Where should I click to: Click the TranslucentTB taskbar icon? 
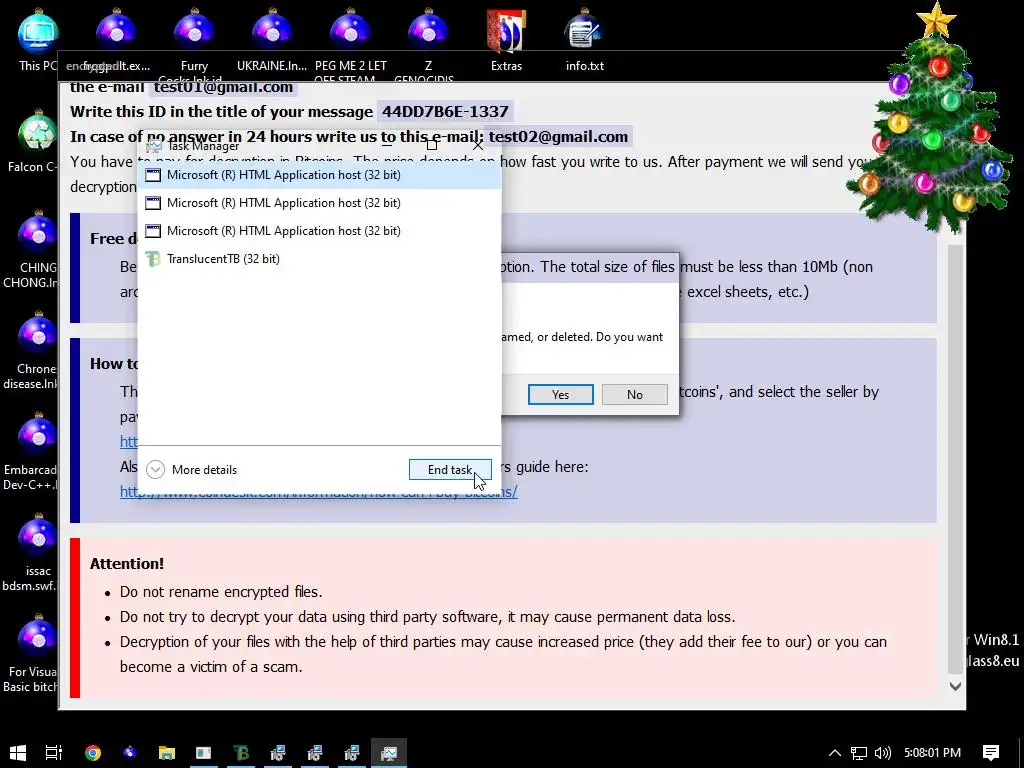[x=241, y=752]
